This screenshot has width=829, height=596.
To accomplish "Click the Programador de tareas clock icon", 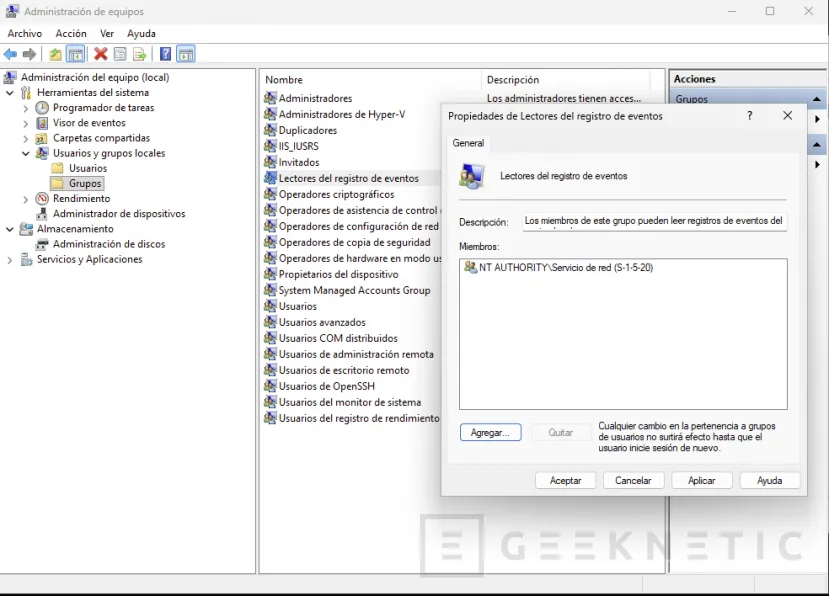I will [42, 108].
